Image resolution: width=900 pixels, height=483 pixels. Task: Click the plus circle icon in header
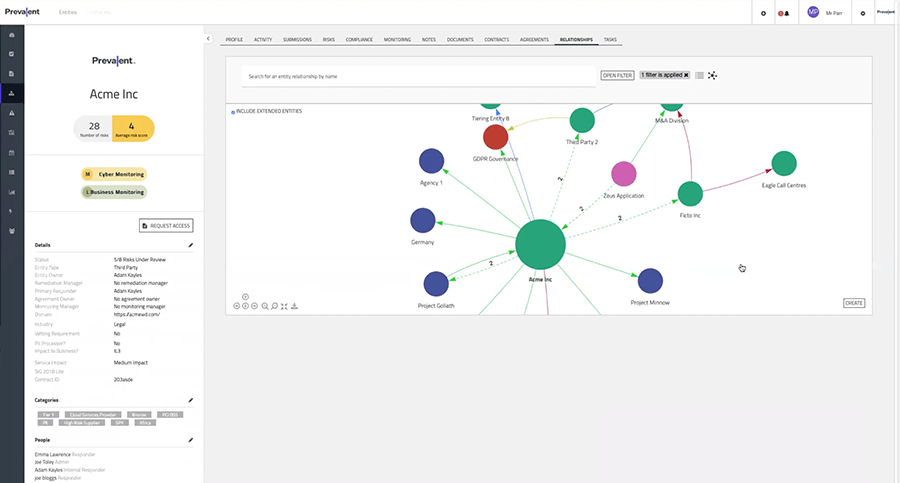tap(763, 13)
